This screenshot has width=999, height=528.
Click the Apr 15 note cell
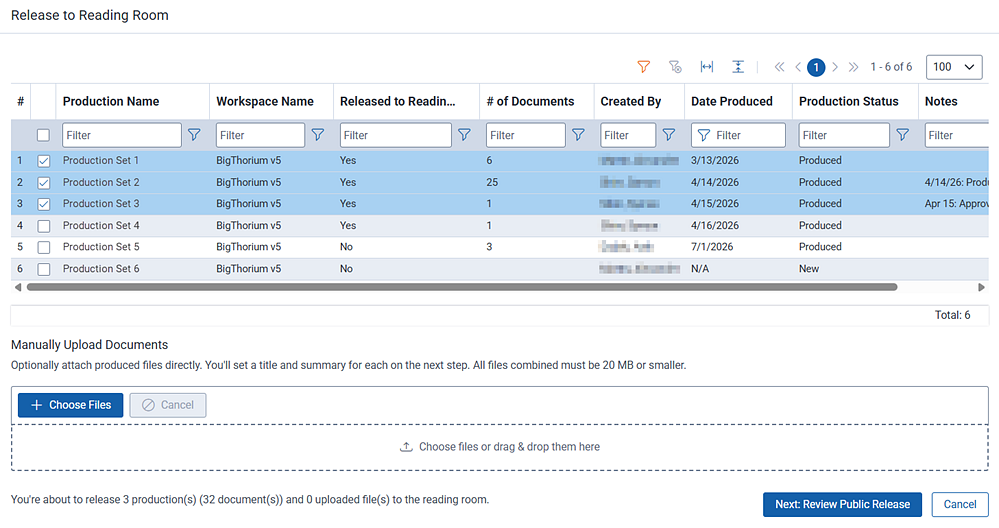pyautogui.click(x=956, y=204)
